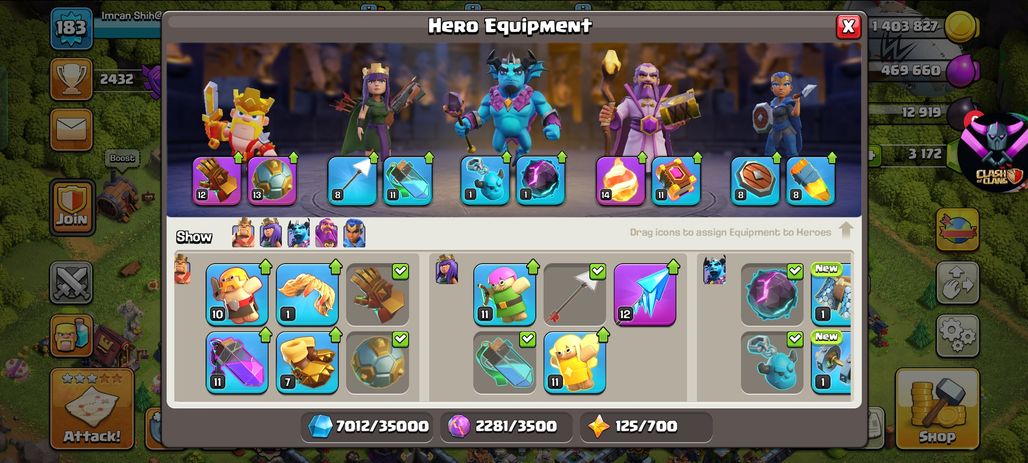The image size is (1028, 463).
Task: Toggle the Royal Champion show filter
Action: [354, 233]
